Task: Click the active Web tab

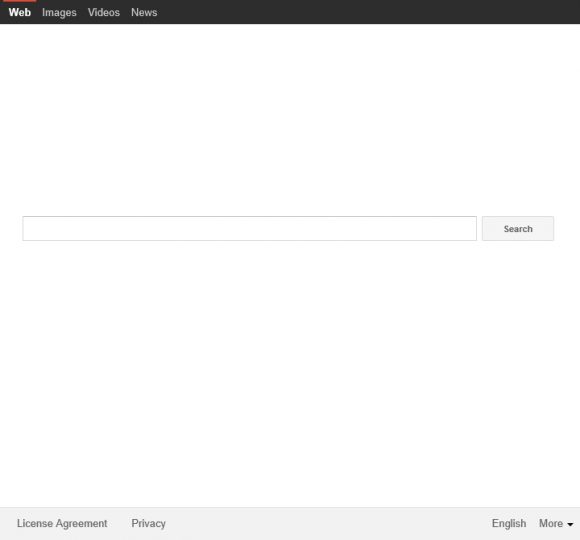Action: click(20, 13)
